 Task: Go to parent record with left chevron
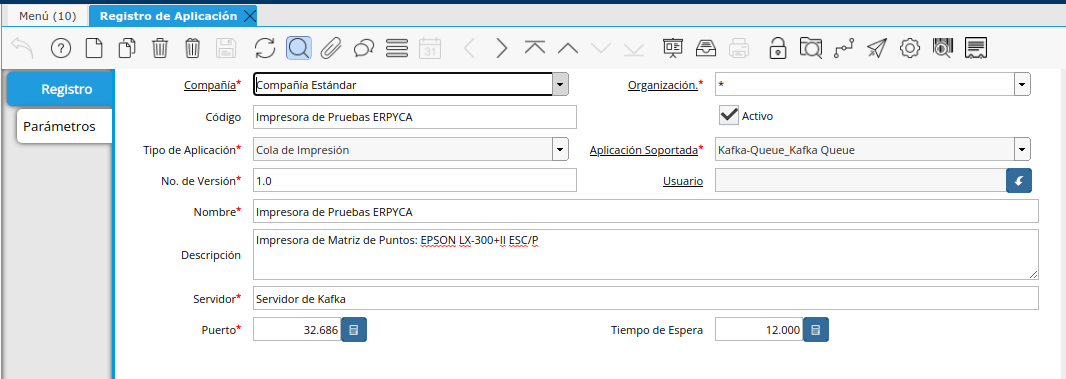469,48
